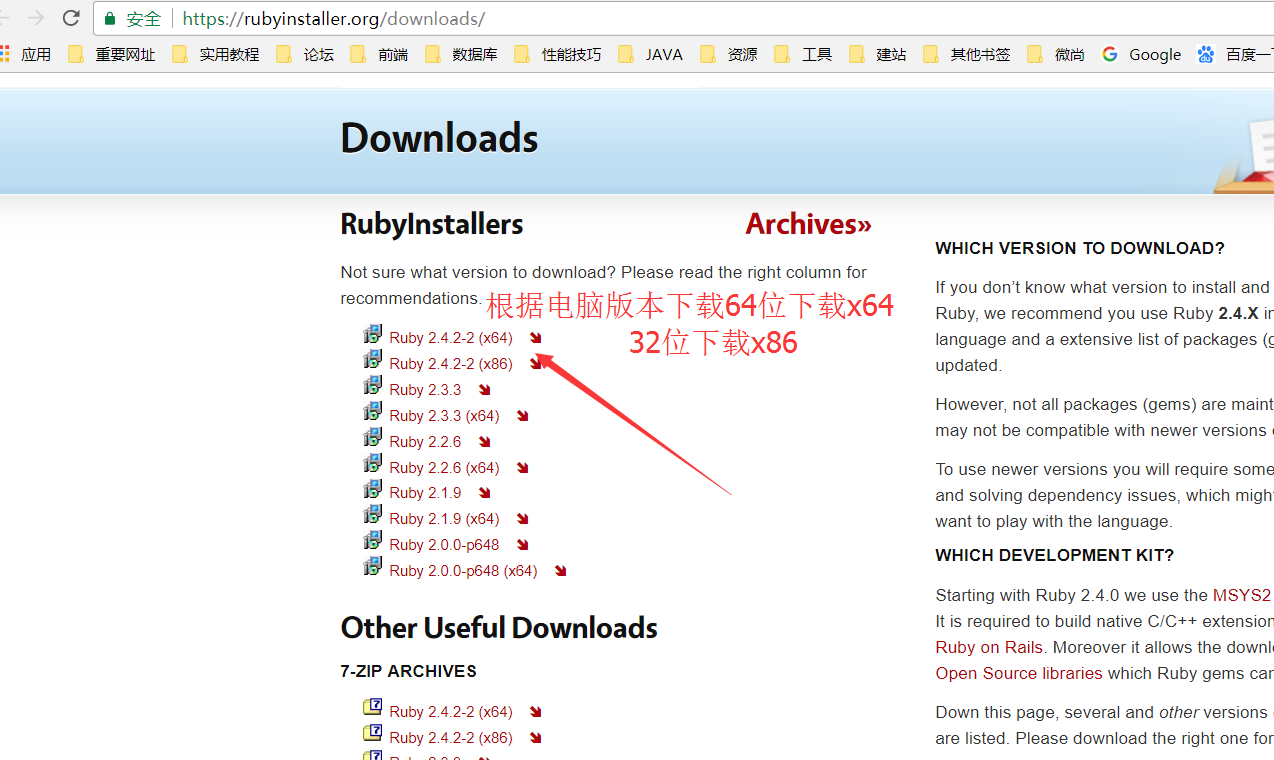Click red download arrow after Ruby 2.2.6
The height and width of the screenshot is (760, 1274).
485,442
